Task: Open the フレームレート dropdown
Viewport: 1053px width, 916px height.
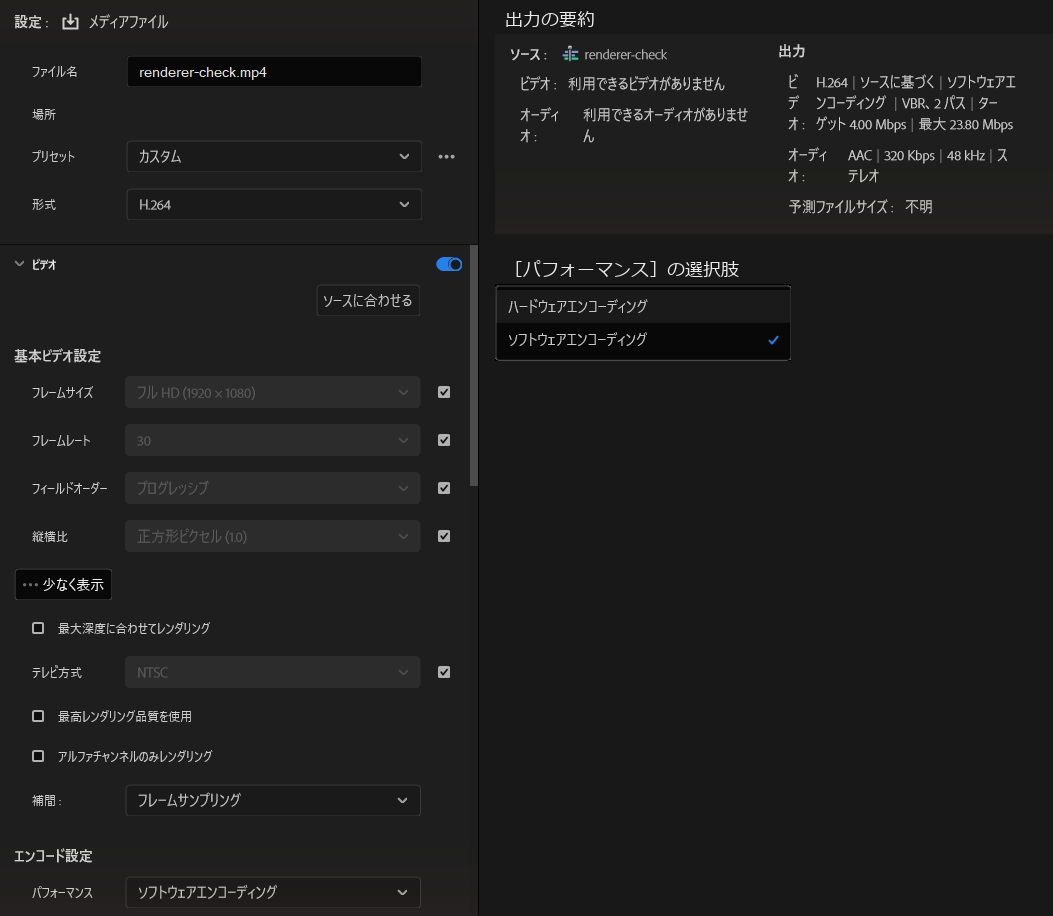Action: (x=273, y=441)
